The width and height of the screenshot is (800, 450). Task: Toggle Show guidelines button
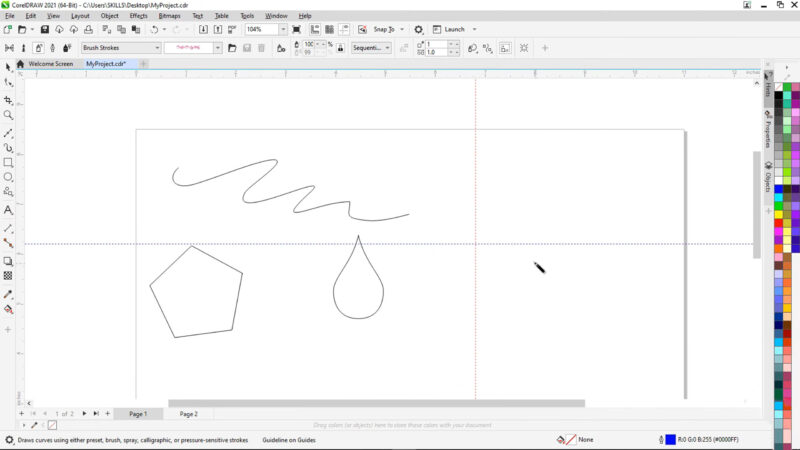pos(344,30)
